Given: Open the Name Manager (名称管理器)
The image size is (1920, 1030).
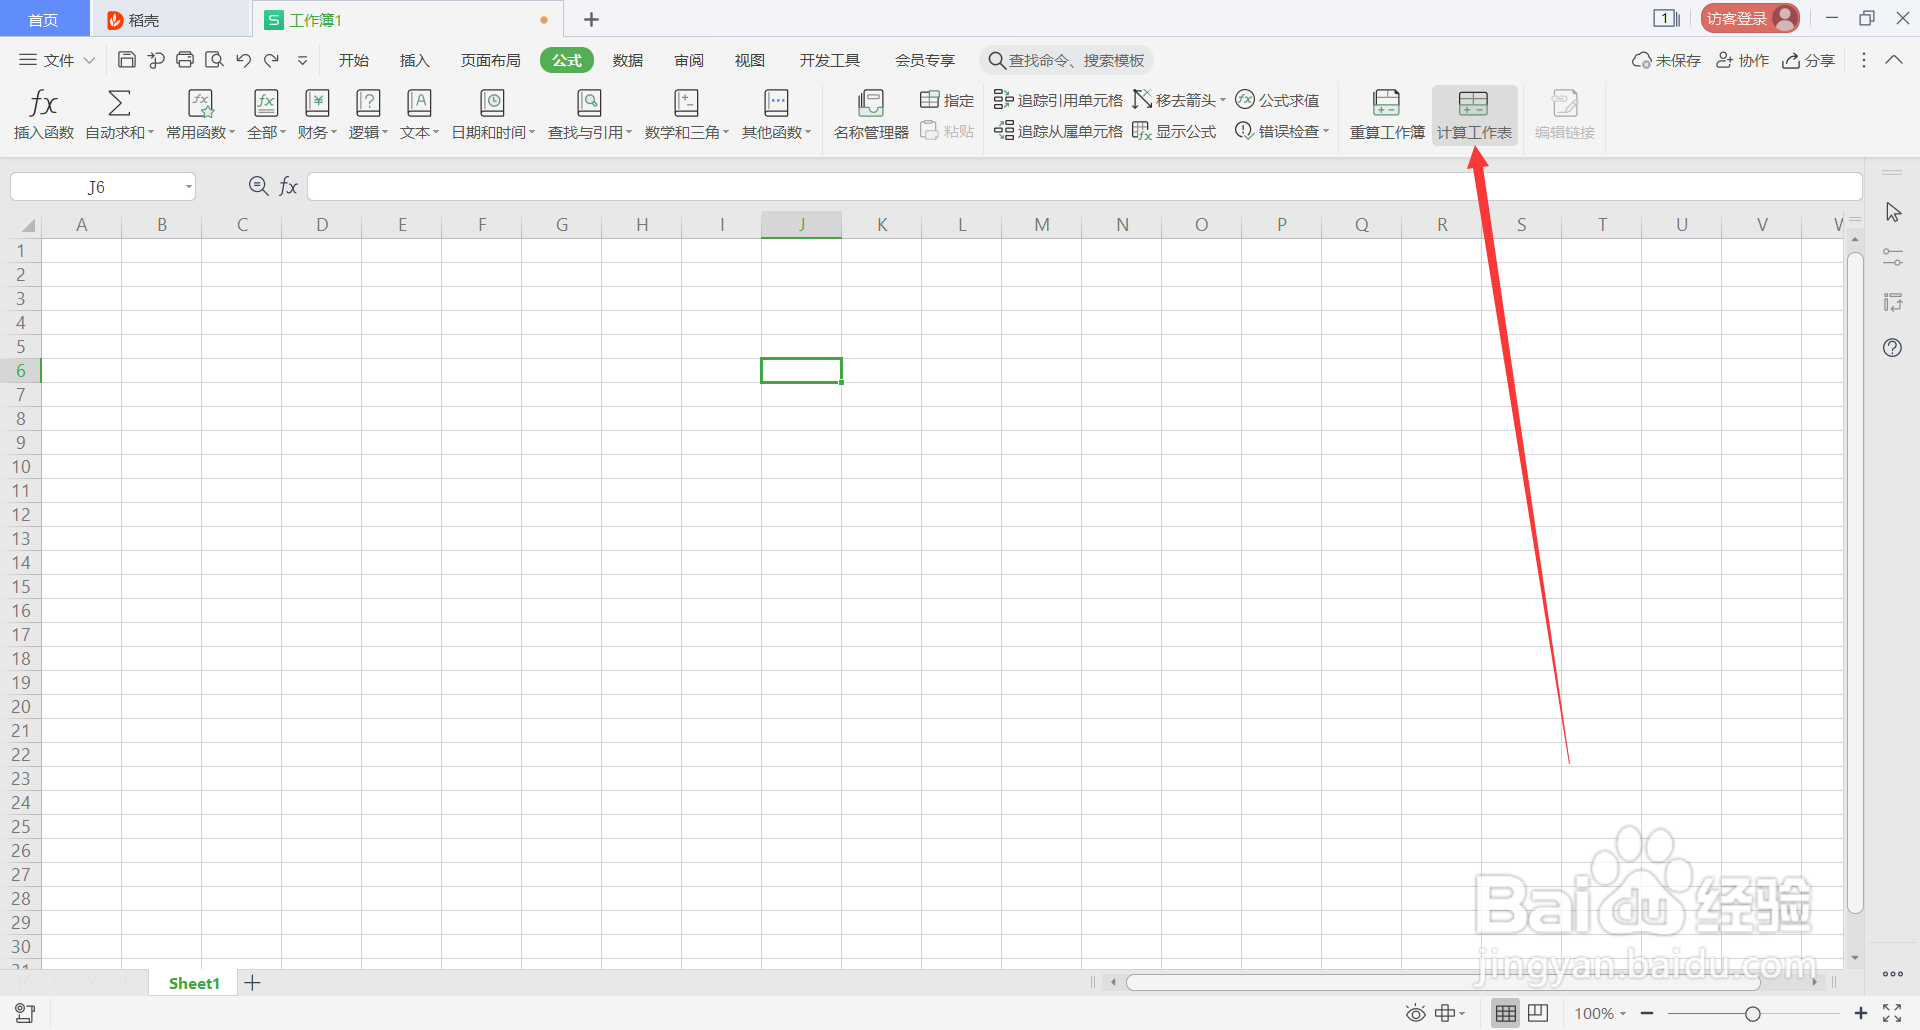Looking at the screenshot, I should [x=871, y=114].
